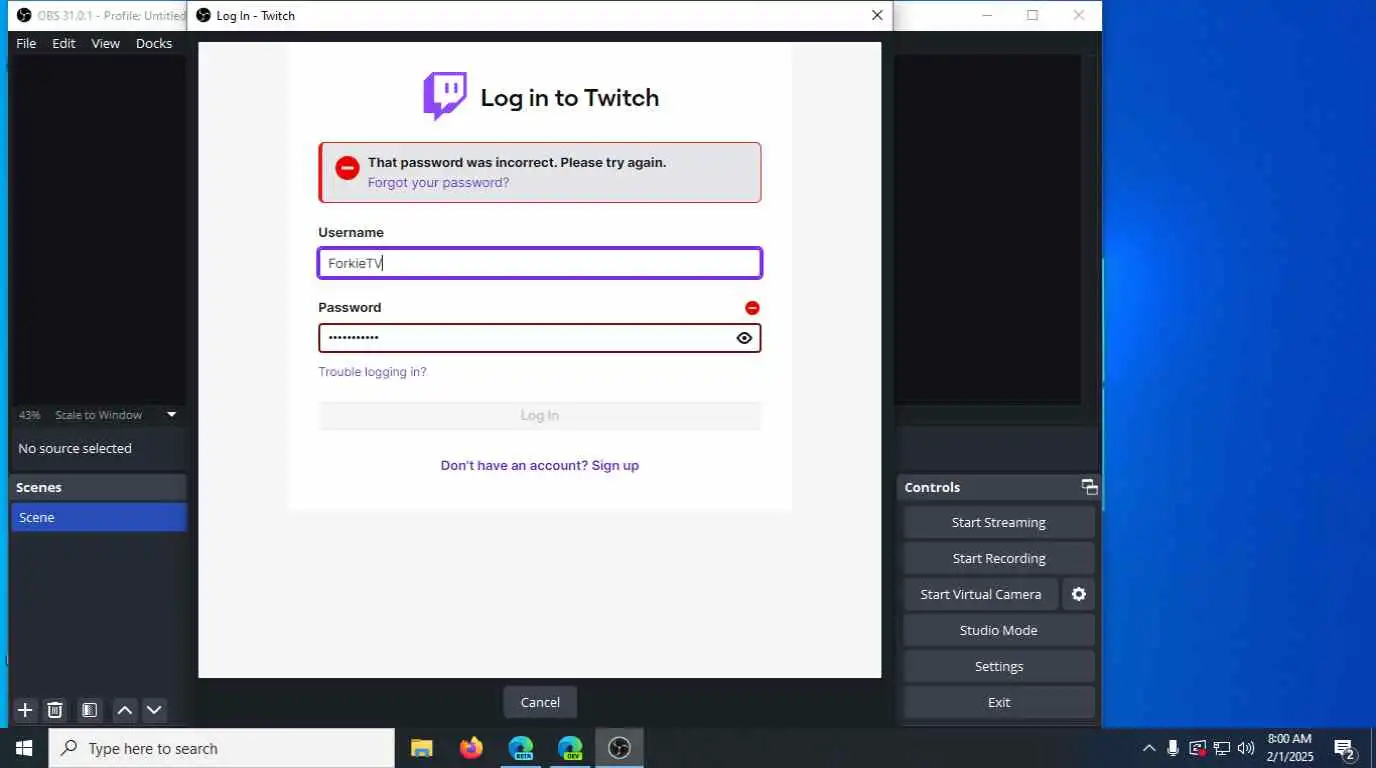1376x768 pixels.
Task: Close the Log In - Twitch dialog
Action: point(877,15)
